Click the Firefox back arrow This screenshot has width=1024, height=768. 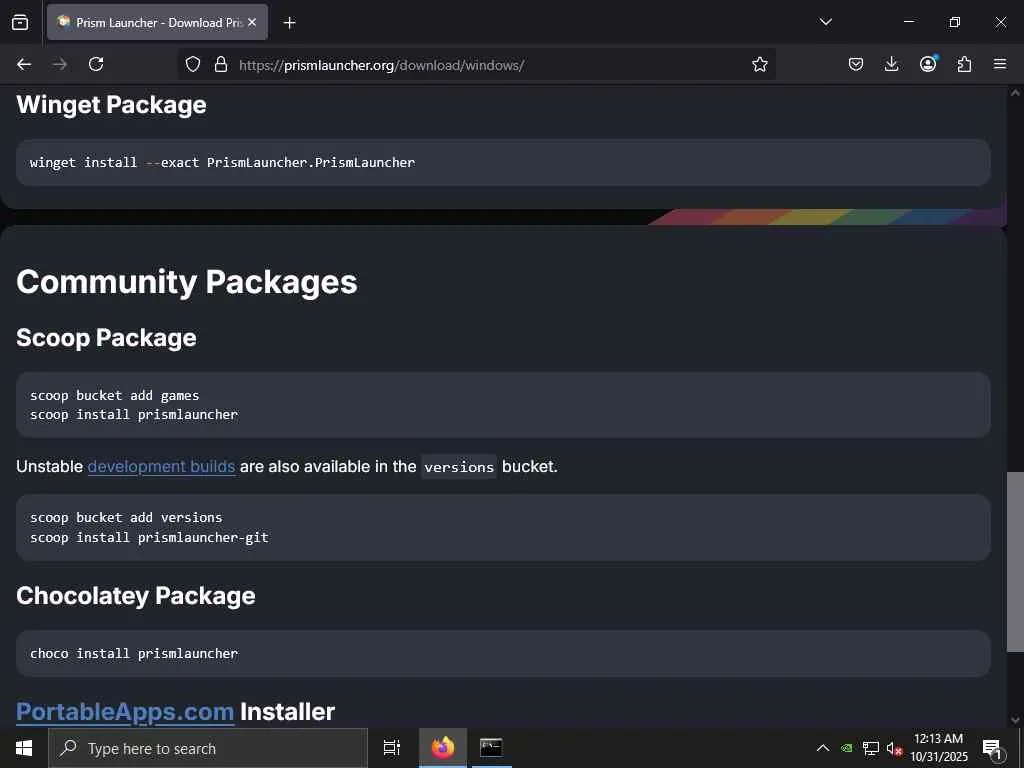click(x=24, y=64)
